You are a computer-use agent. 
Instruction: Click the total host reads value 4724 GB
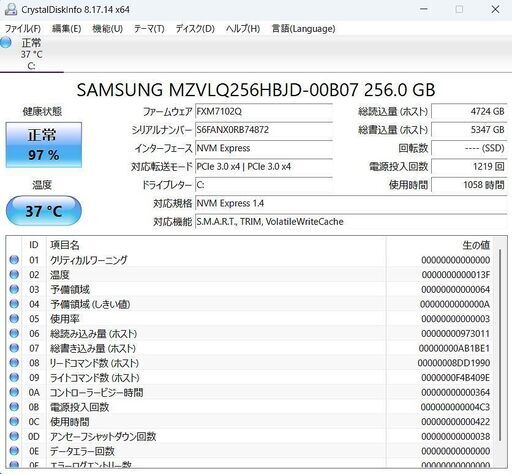(469, 111)
